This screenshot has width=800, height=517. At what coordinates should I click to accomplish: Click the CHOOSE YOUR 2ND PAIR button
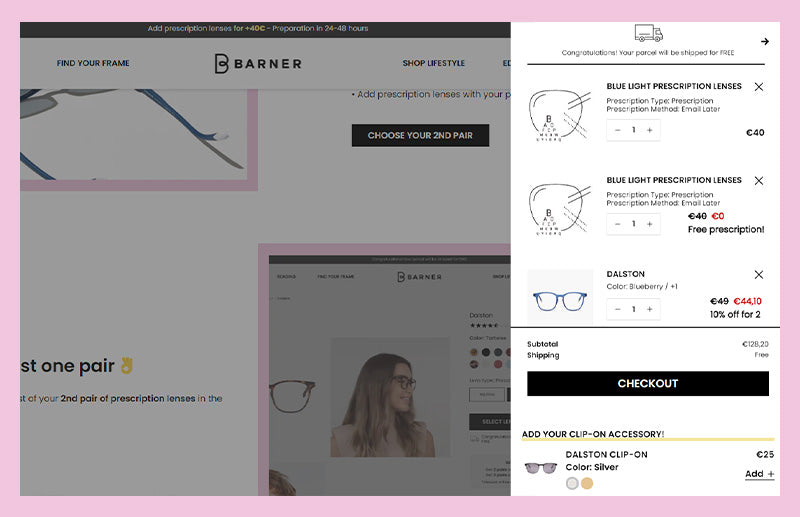point(420,135)
